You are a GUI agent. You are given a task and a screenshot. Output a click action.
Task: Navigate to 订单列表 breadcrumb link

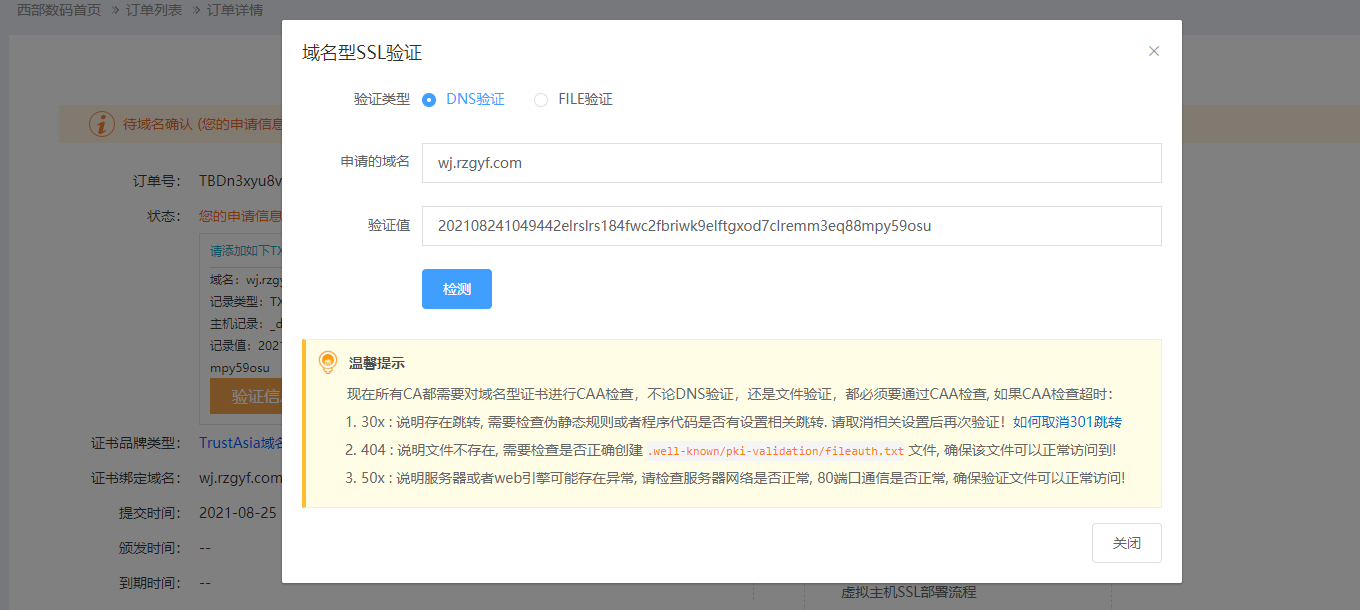(154, 10)
